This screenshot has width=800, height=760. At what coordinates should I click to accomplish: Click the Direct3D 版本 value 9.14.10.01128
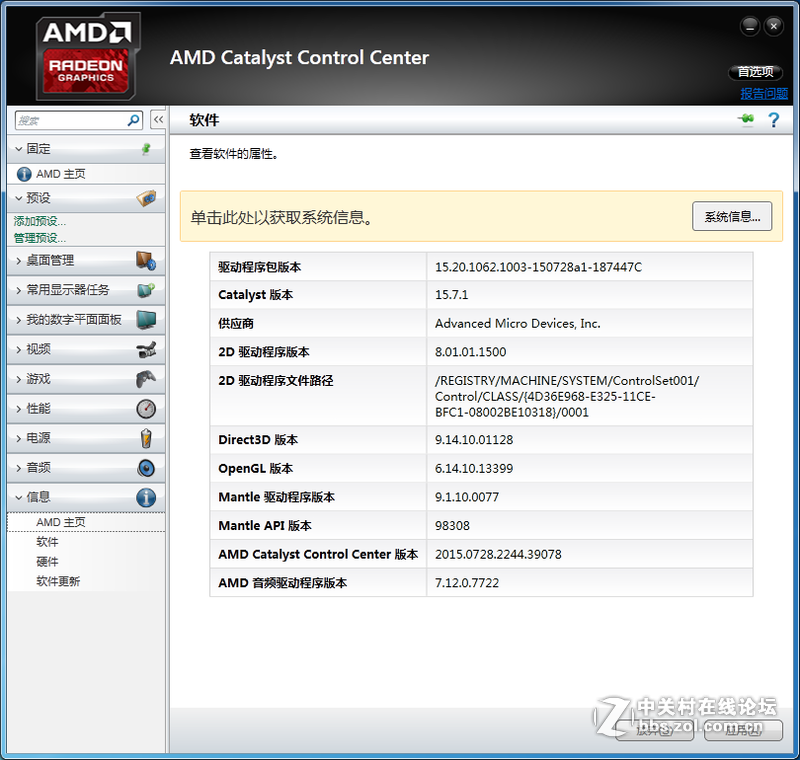474,440
